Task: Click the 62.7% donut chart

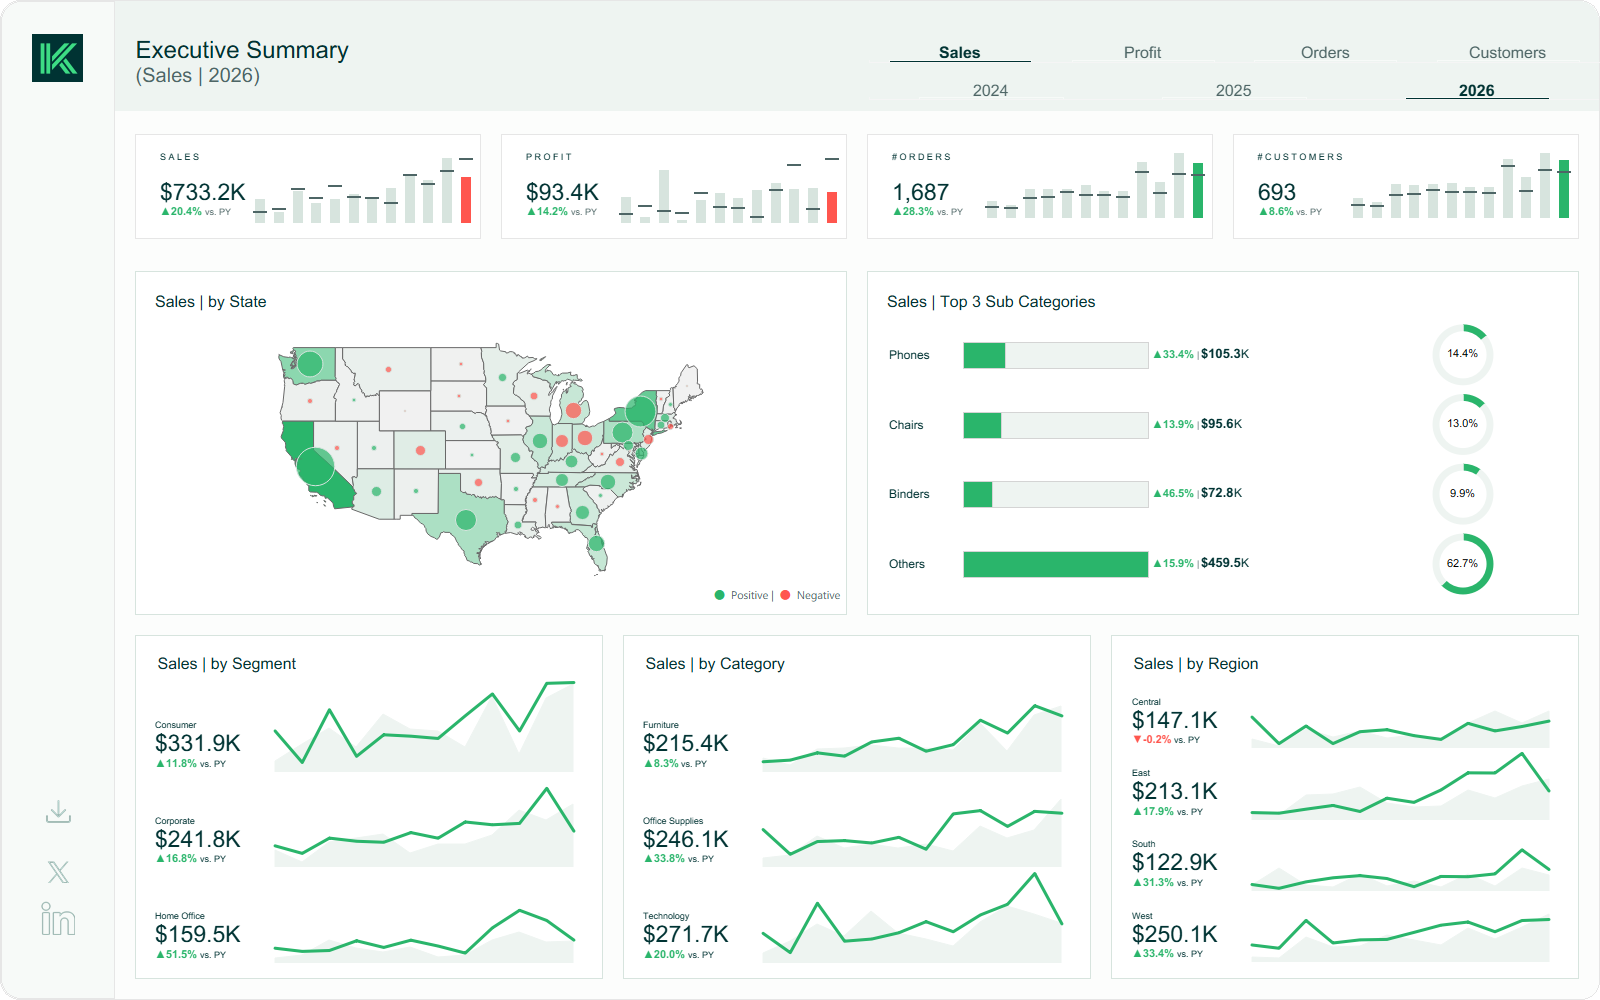Action: (x=1462, y=564)
